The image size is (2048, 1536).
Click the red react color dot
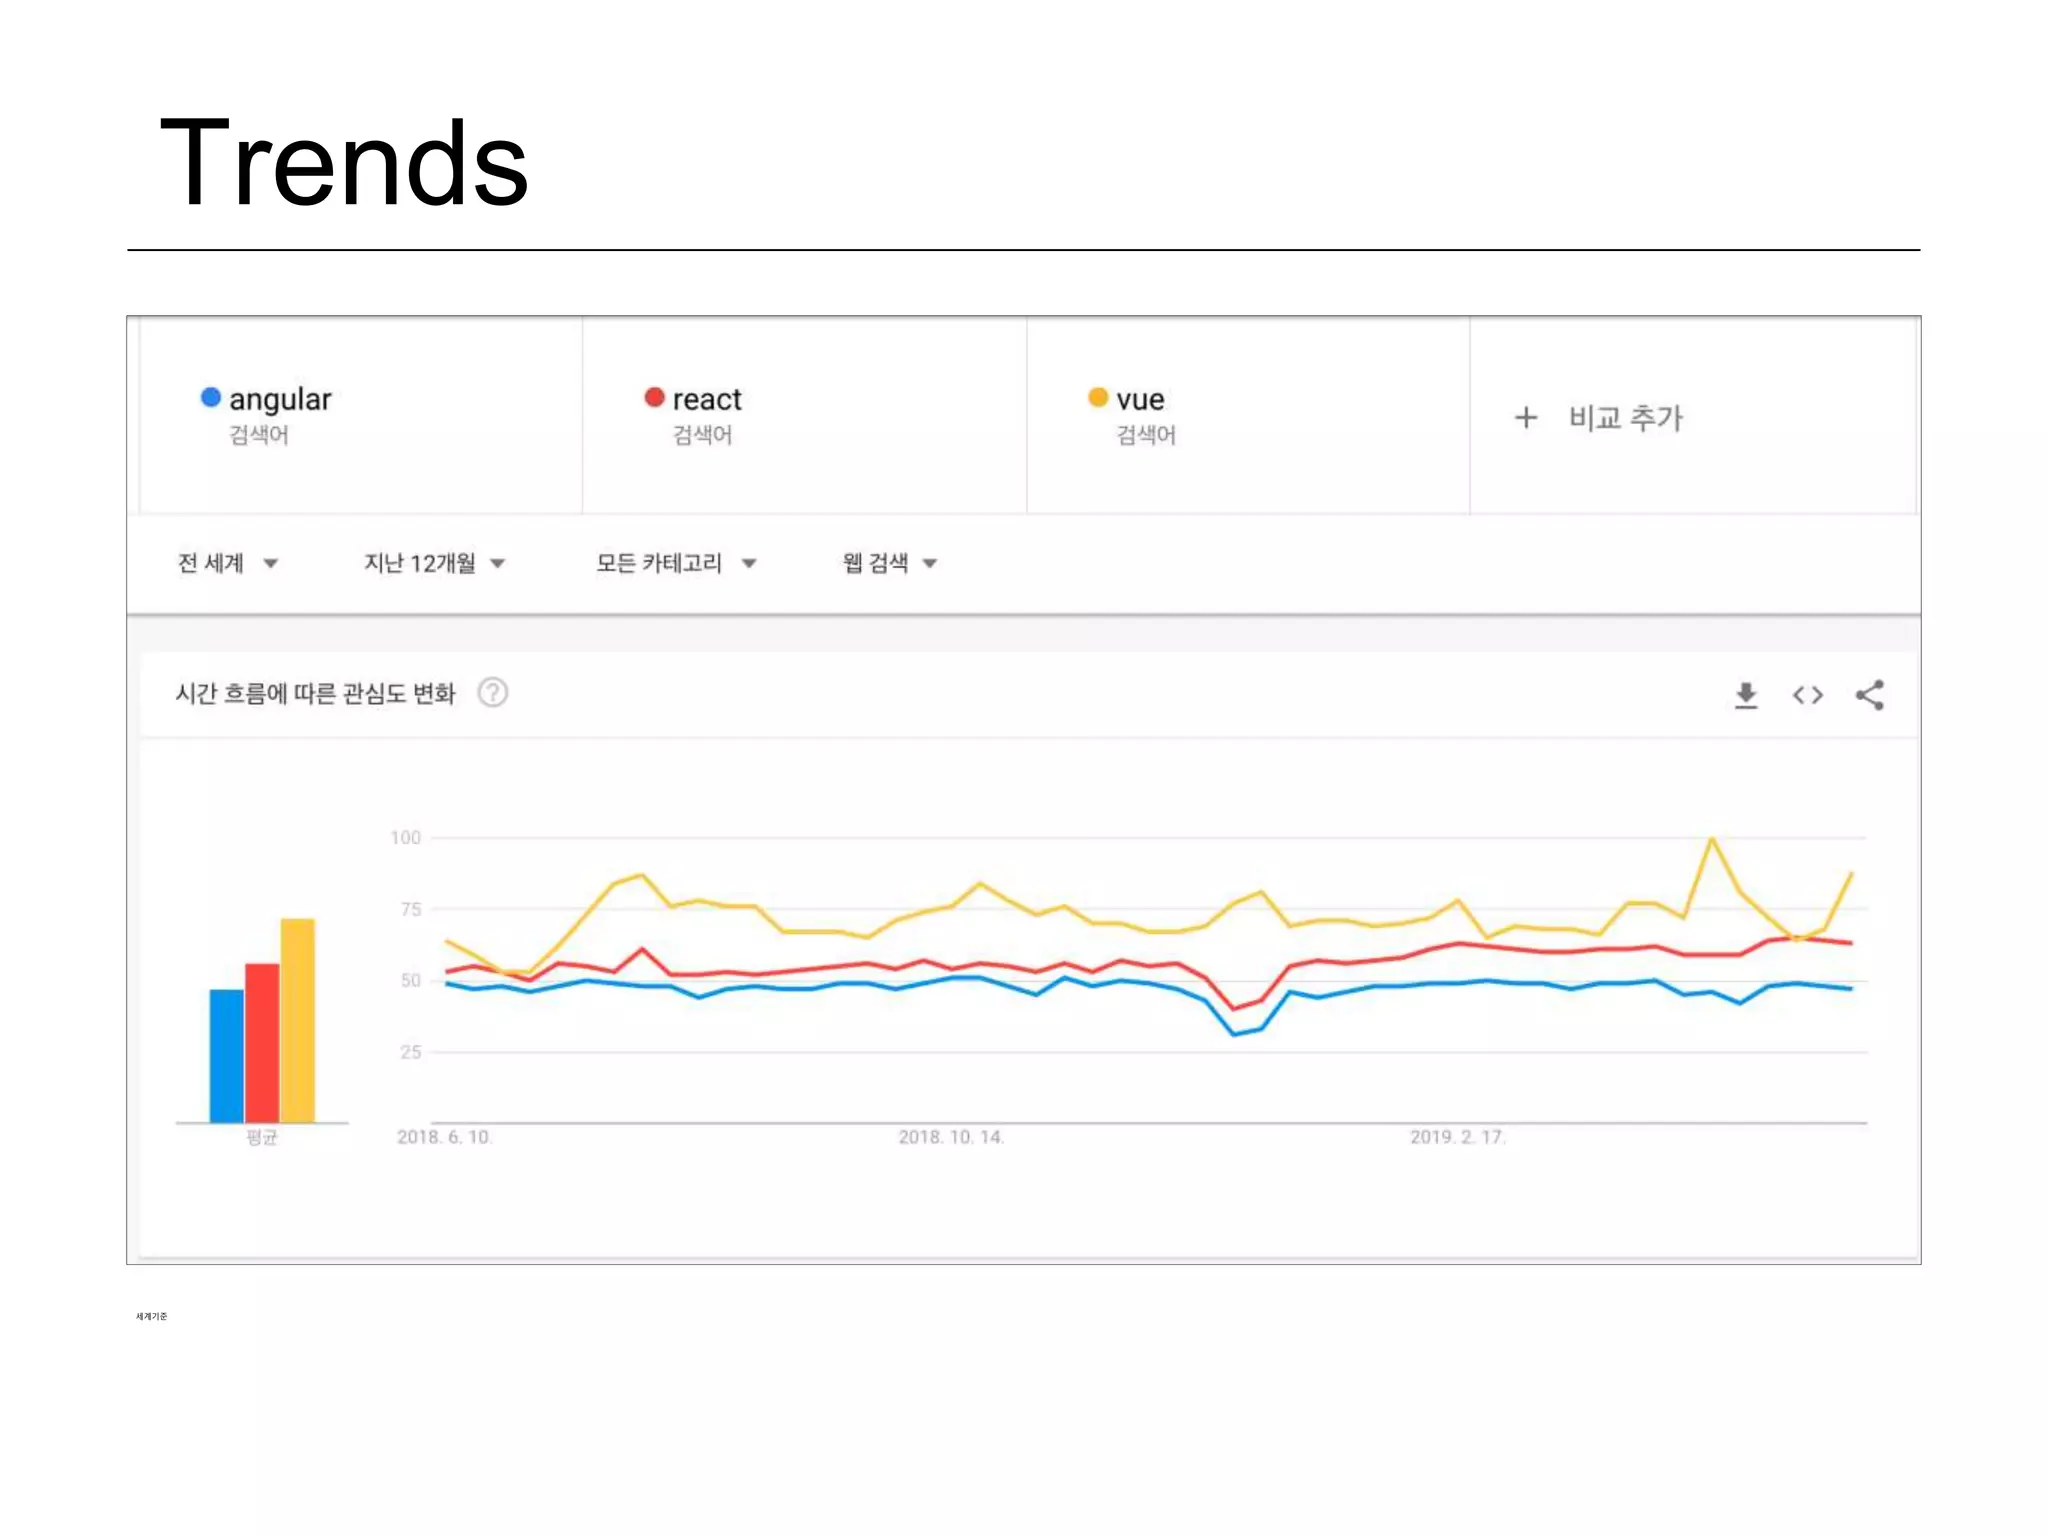(654, 397)
